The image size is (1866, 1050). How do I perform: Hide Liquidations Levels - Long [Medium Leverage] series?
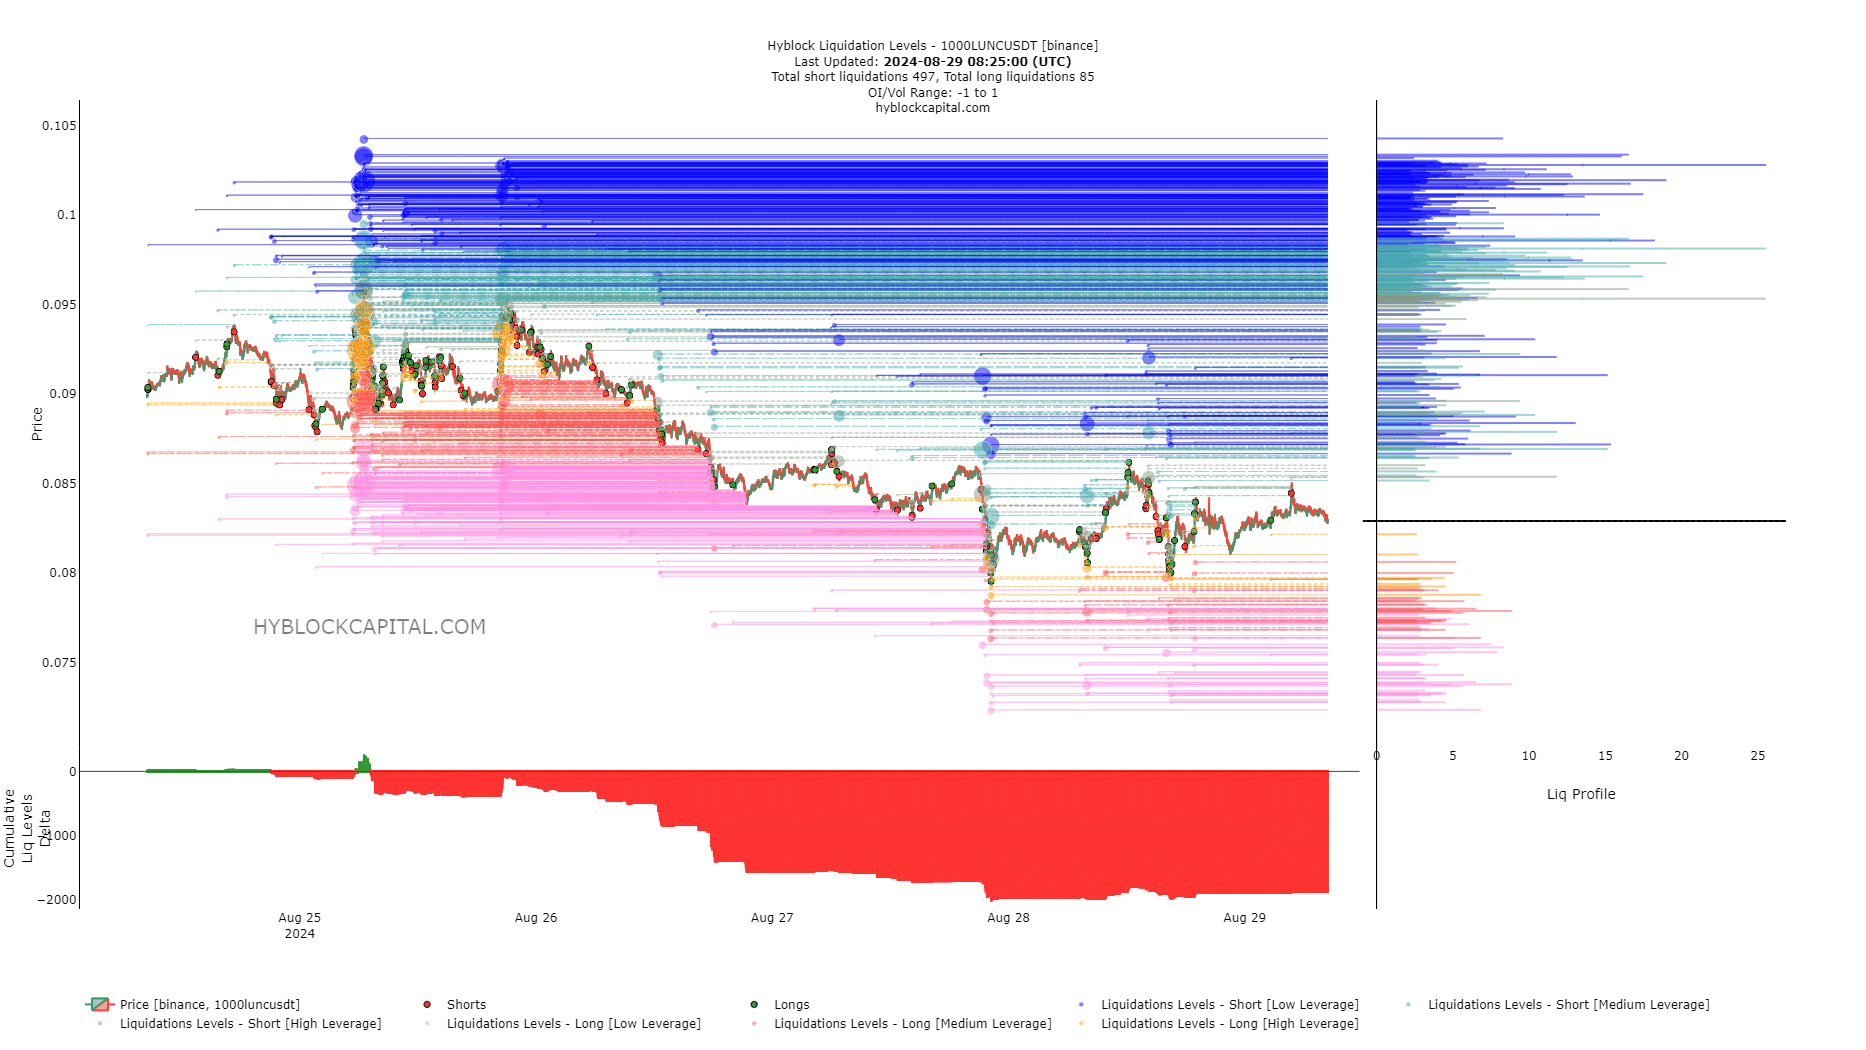click(900, 1023)
